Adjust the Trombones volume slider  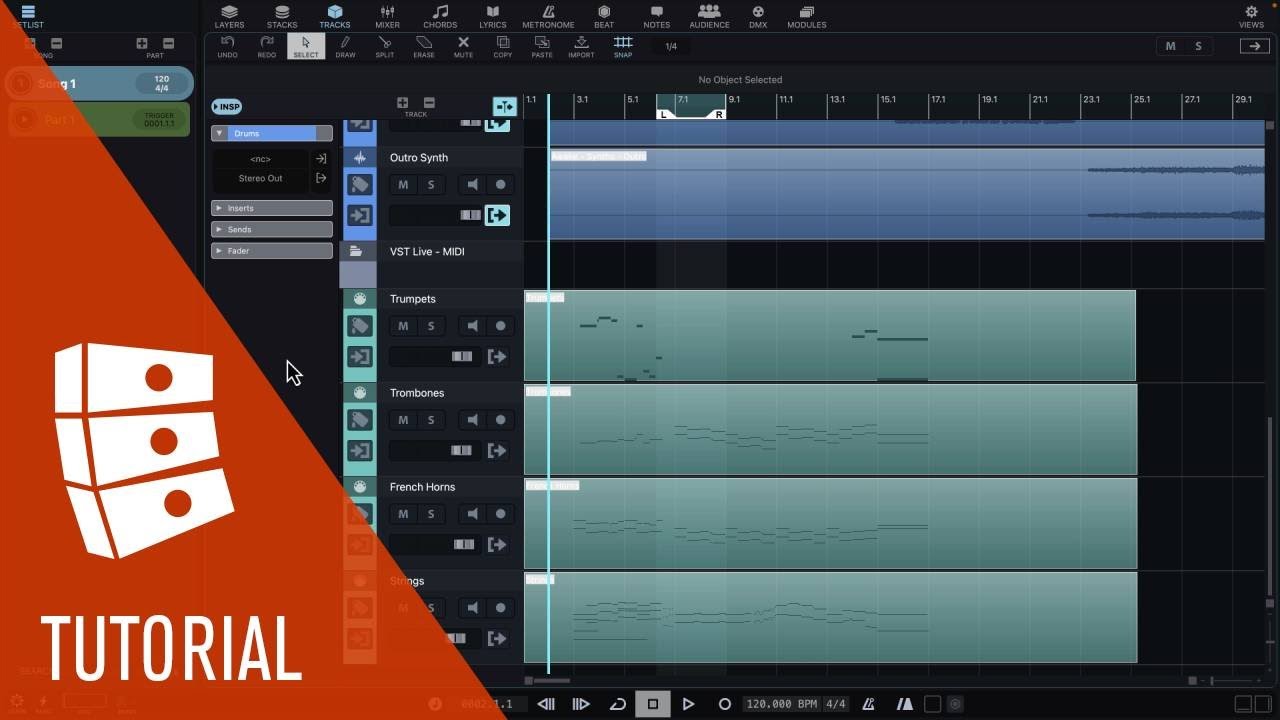(x=435, y=450)
